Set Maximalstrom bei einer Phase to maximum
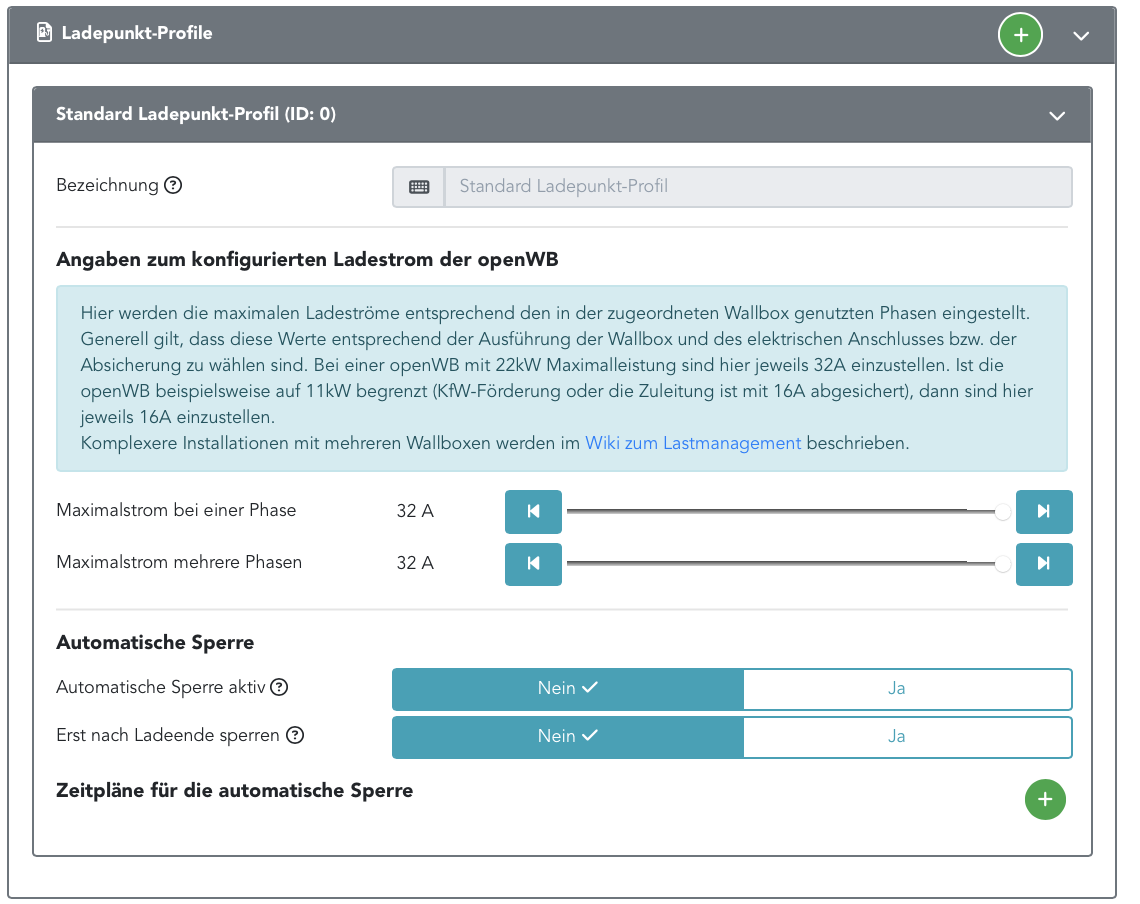This screenshot has width=1140, height=904. [1043, 512]
